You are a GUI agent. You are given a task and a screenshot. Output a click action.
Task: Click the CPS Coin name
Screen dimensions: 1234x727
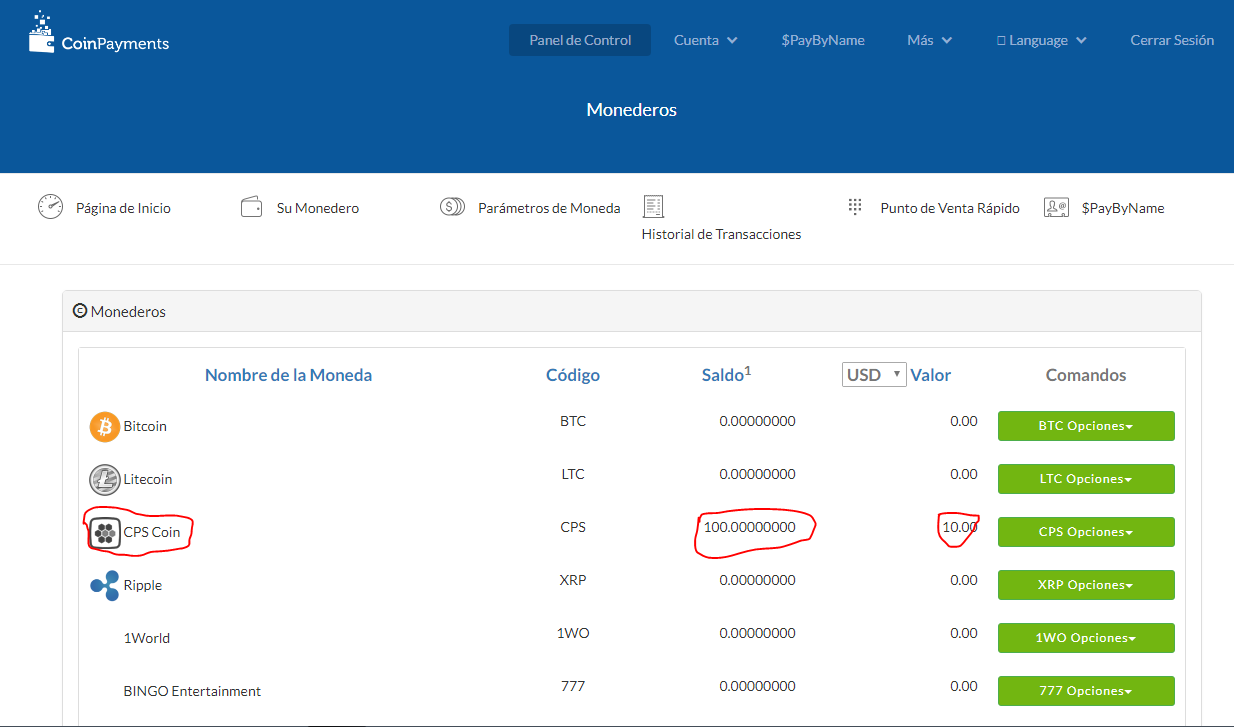pos(152,532)
